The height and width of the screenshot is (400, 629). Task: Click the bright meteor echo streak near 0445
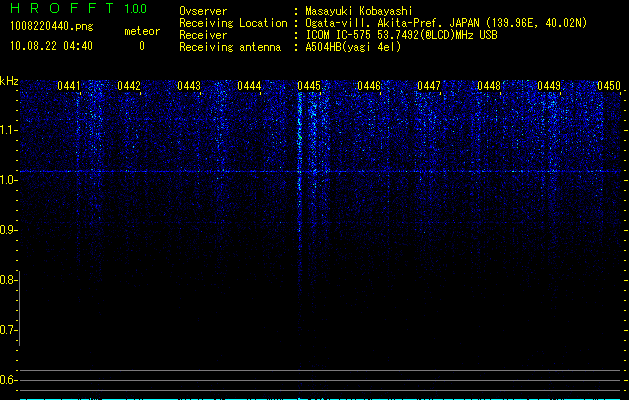point(299,169)
